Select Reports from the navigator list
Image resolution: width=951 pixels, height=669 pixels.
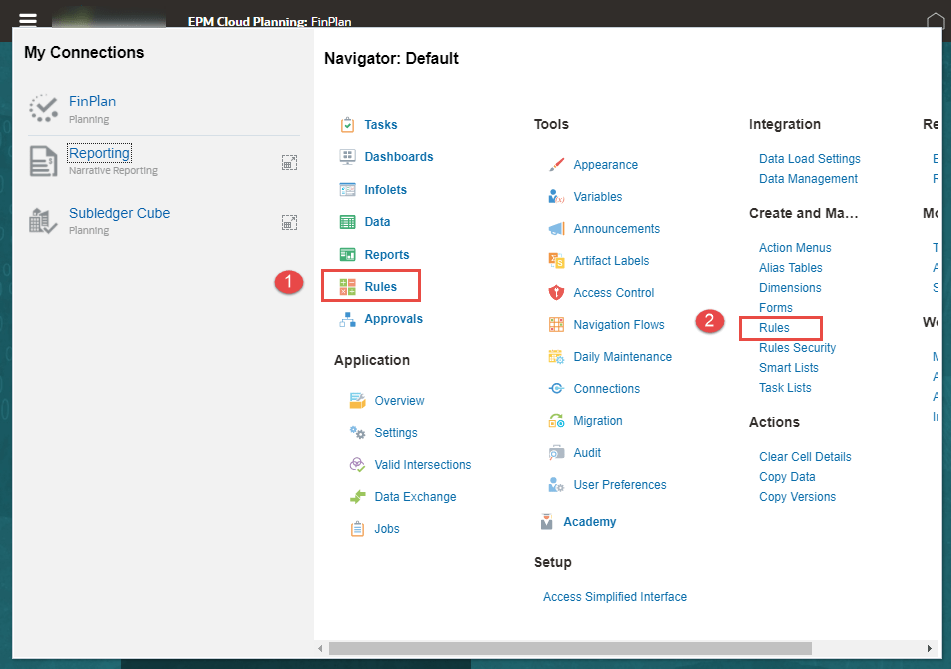(386, 255)
